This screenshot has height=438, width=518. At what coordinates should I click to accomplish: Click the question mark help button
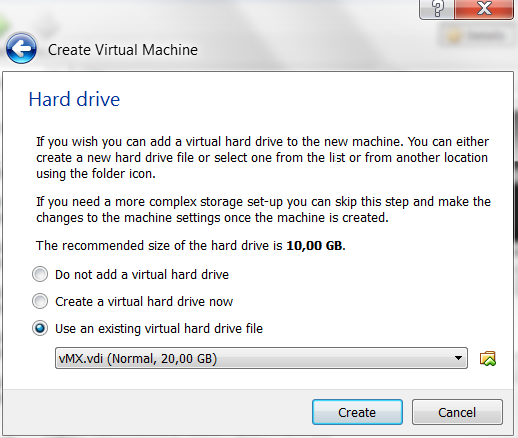[437, 9]
